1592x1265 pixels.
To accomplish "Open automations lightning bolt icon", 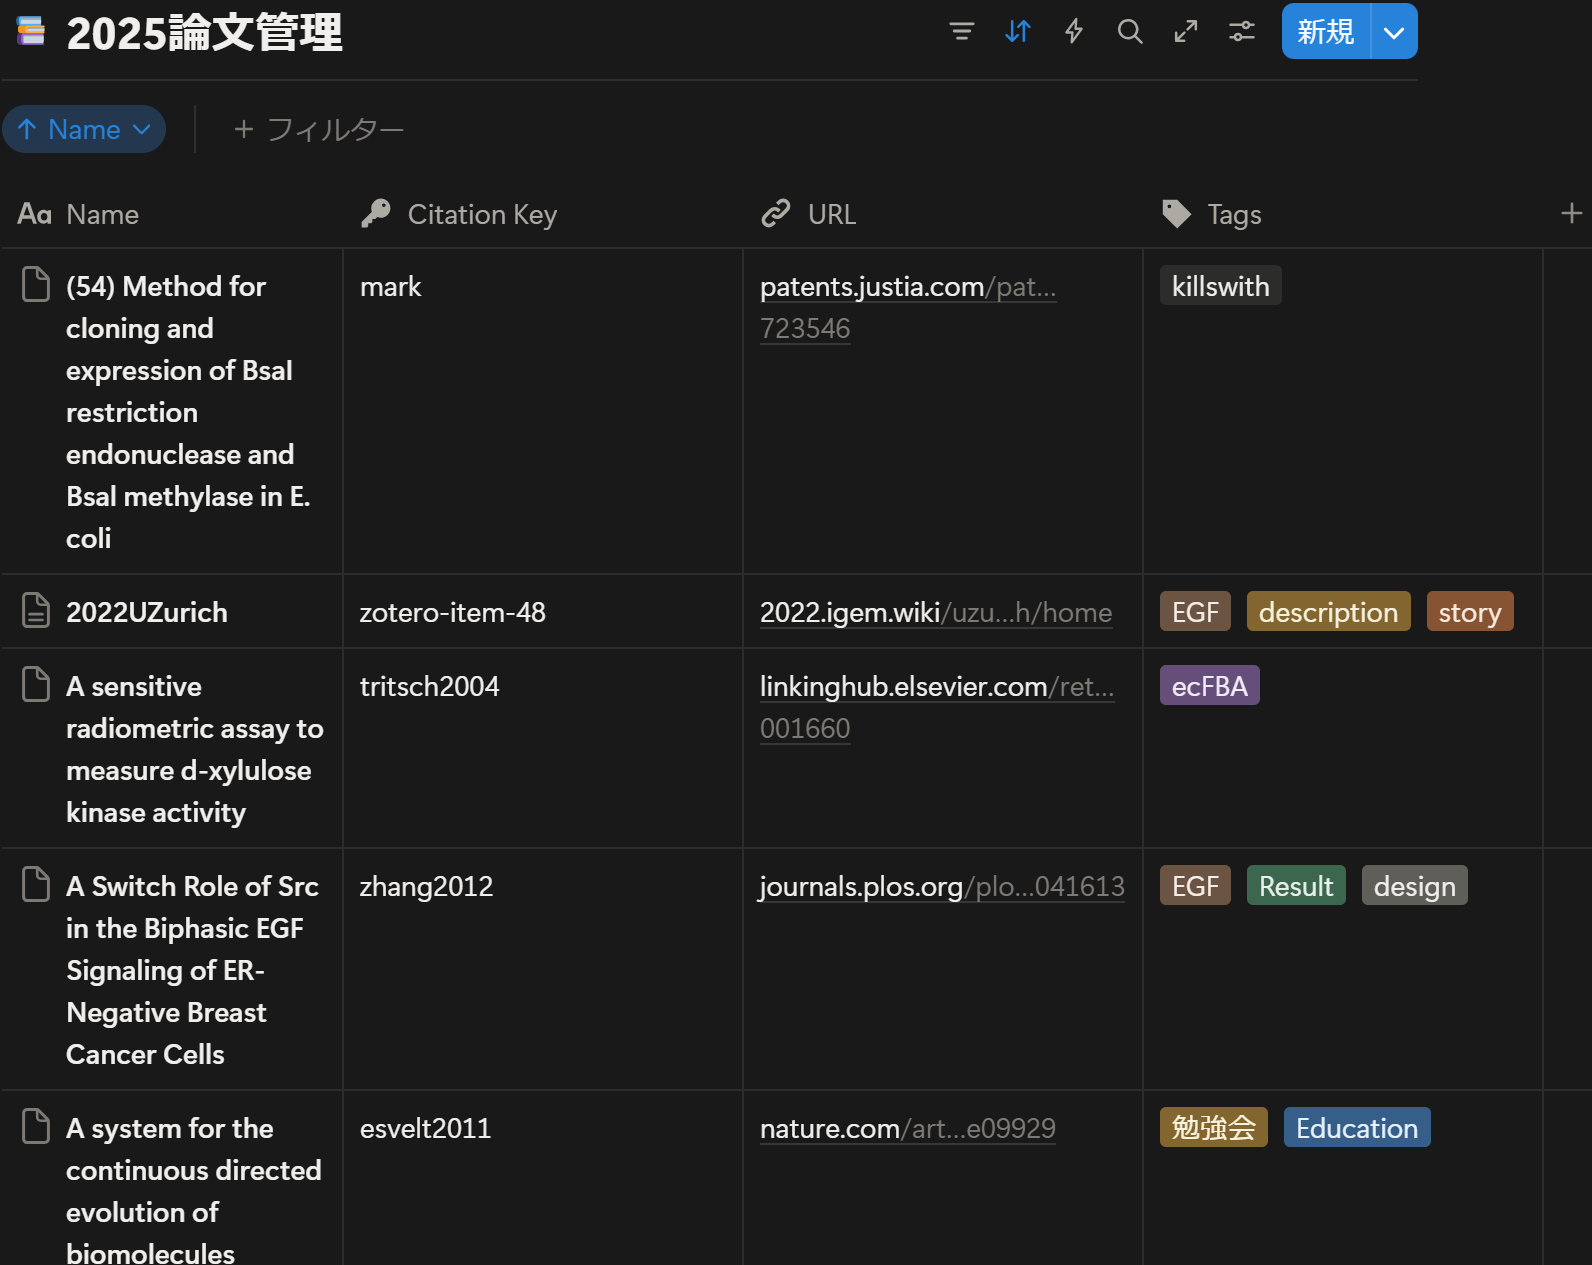I will pos(1073,32).
